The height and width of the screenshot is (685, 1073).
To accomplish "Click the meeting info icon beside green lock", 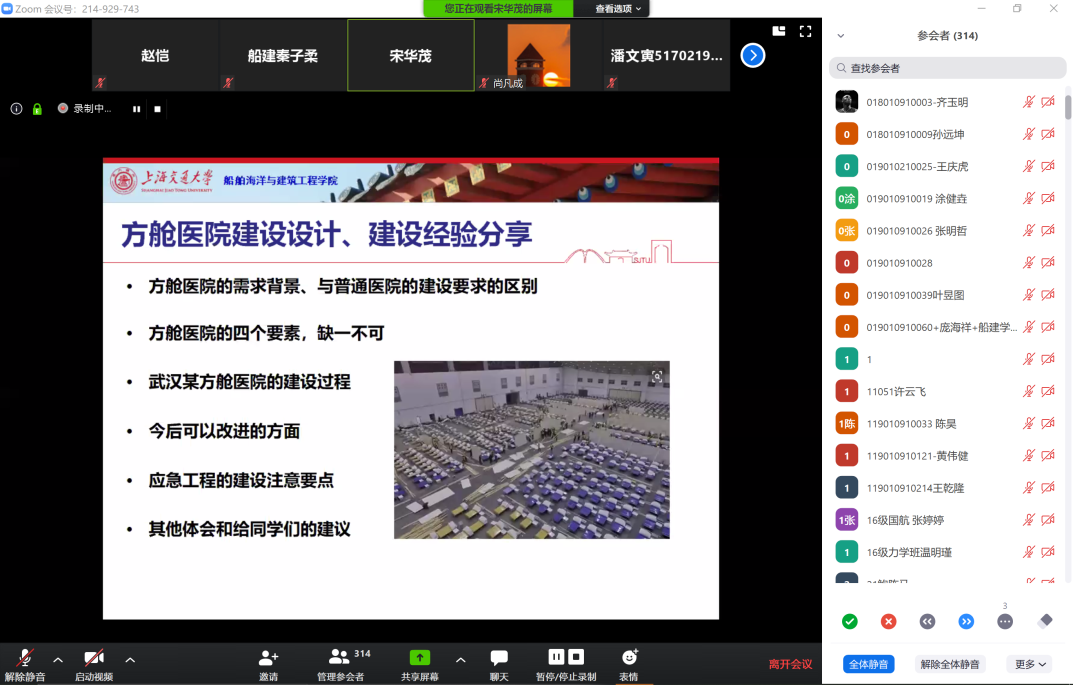I will (16, 109).
